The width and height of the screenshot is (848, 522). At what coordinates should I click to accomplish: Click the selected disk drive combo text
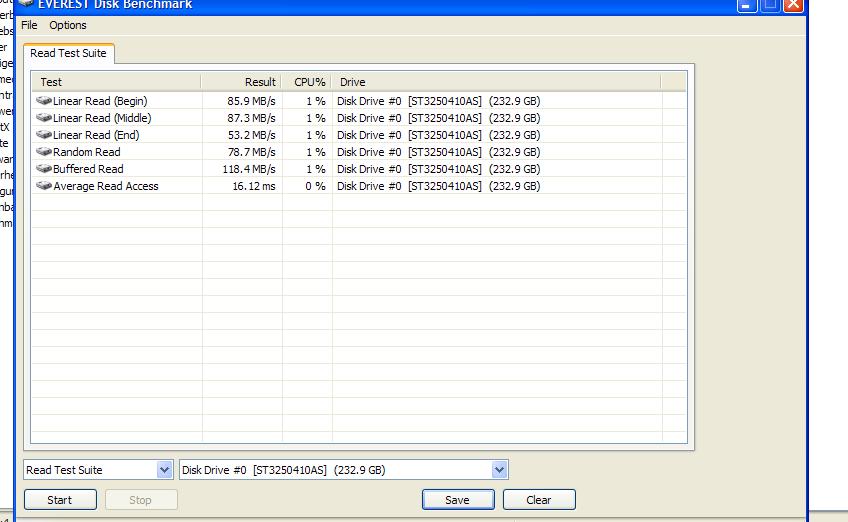tap(284, 470)
